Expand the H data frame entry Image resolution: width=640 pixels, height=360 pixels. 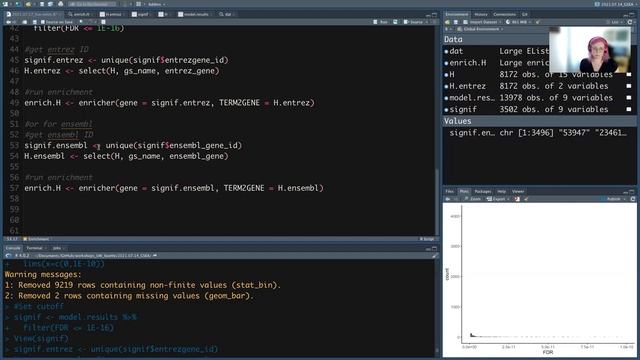point(447,75)
